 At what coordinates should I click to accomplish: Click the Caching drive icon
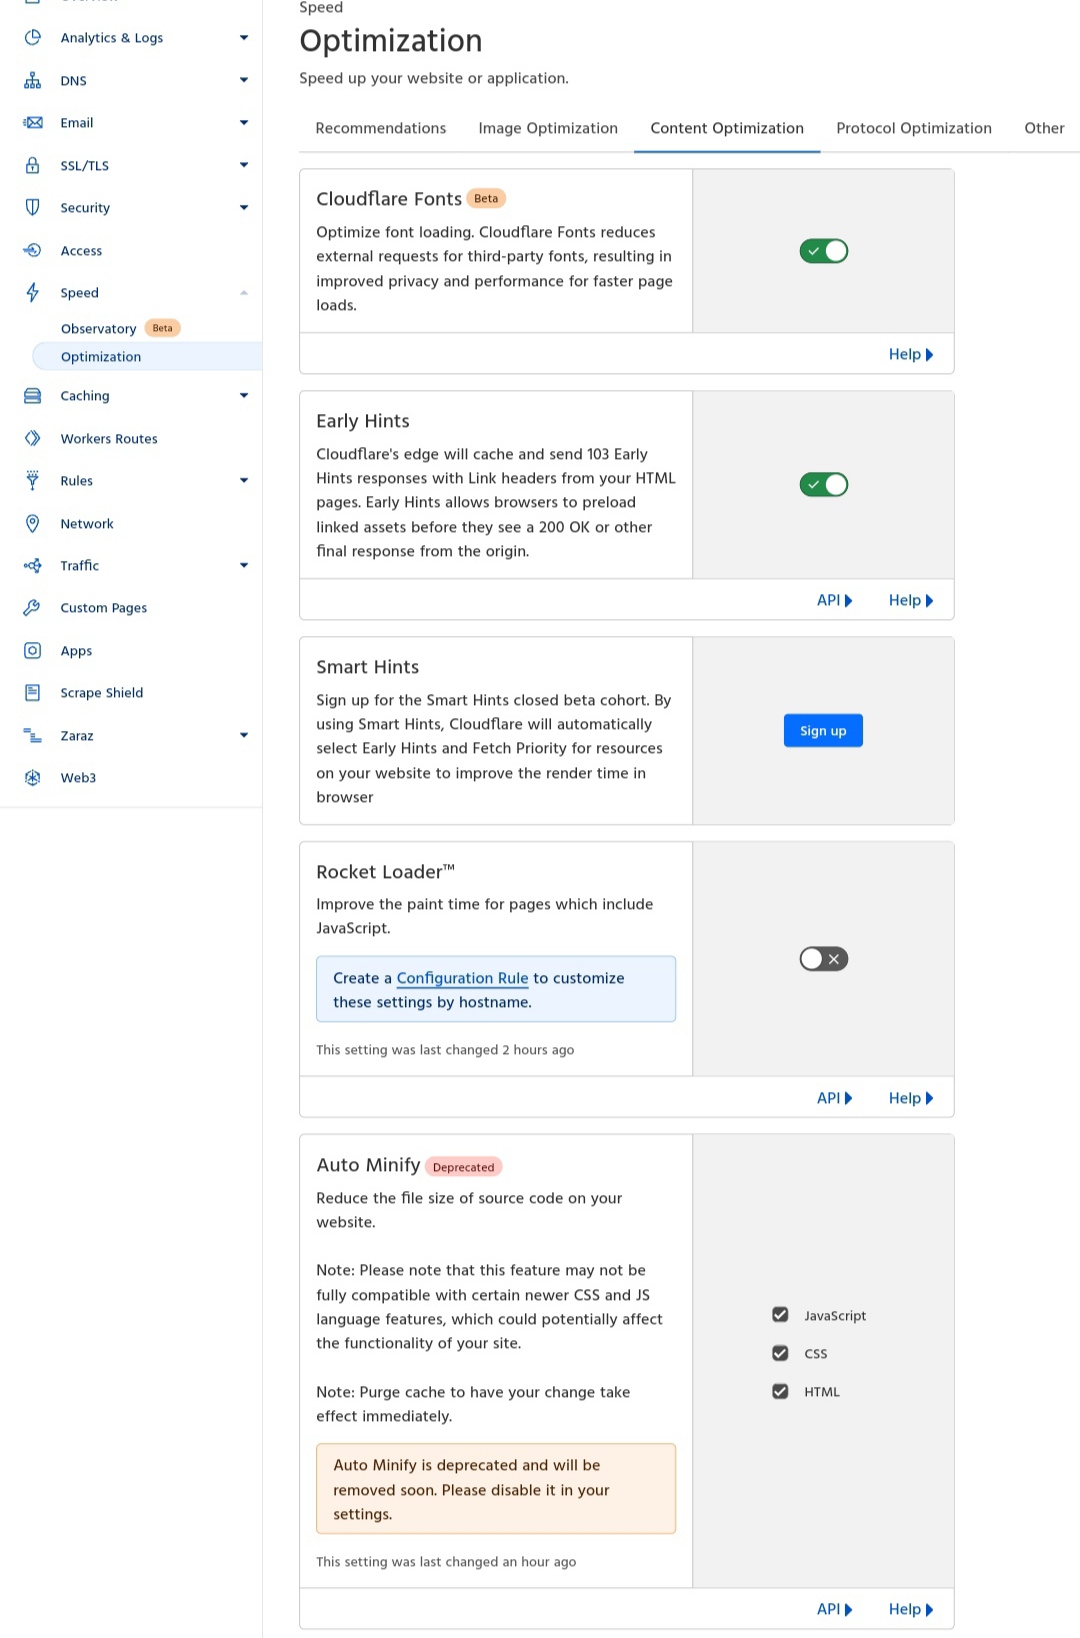pos(33,395)
